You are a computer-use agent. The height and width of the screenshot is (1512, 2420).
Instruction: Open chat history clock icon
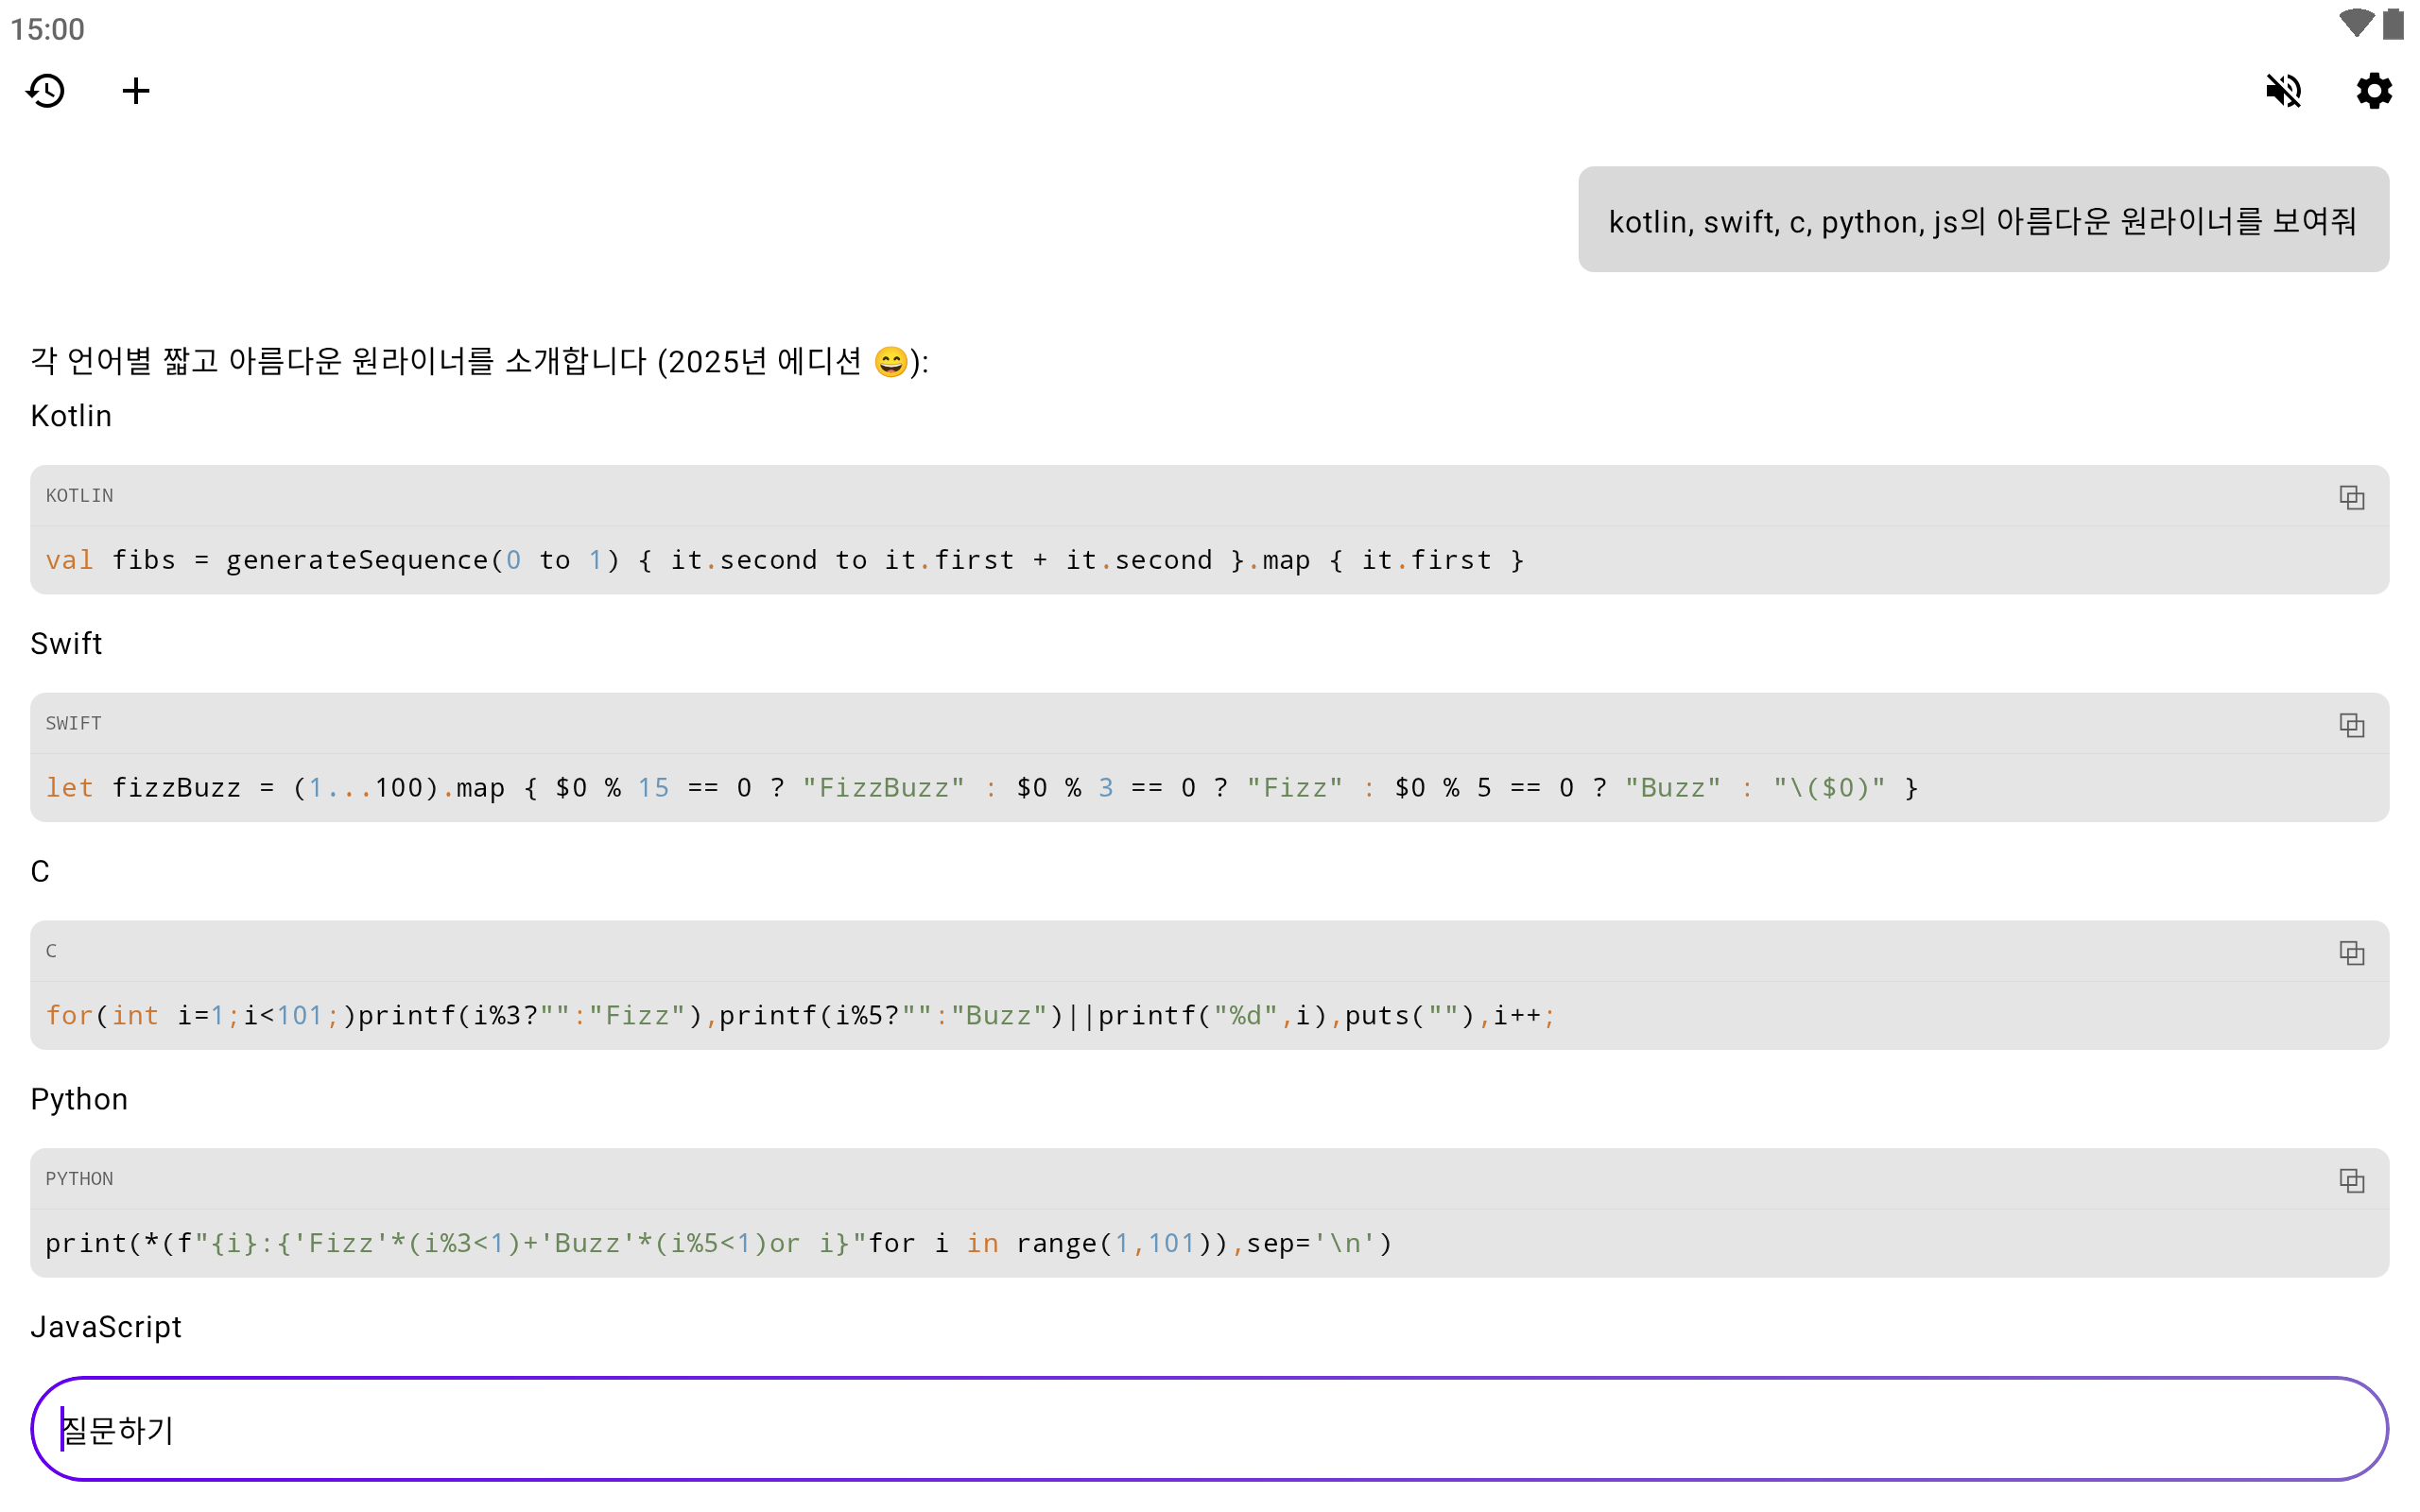[x=46, y=91]
